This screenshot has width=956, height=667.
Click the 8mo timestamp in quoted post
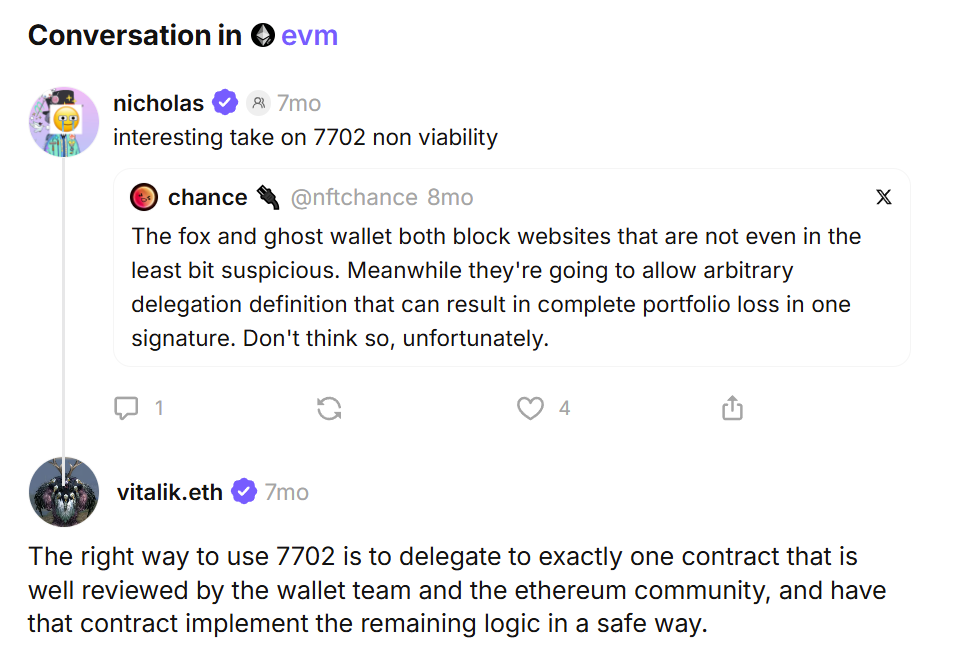pos(450,197)
